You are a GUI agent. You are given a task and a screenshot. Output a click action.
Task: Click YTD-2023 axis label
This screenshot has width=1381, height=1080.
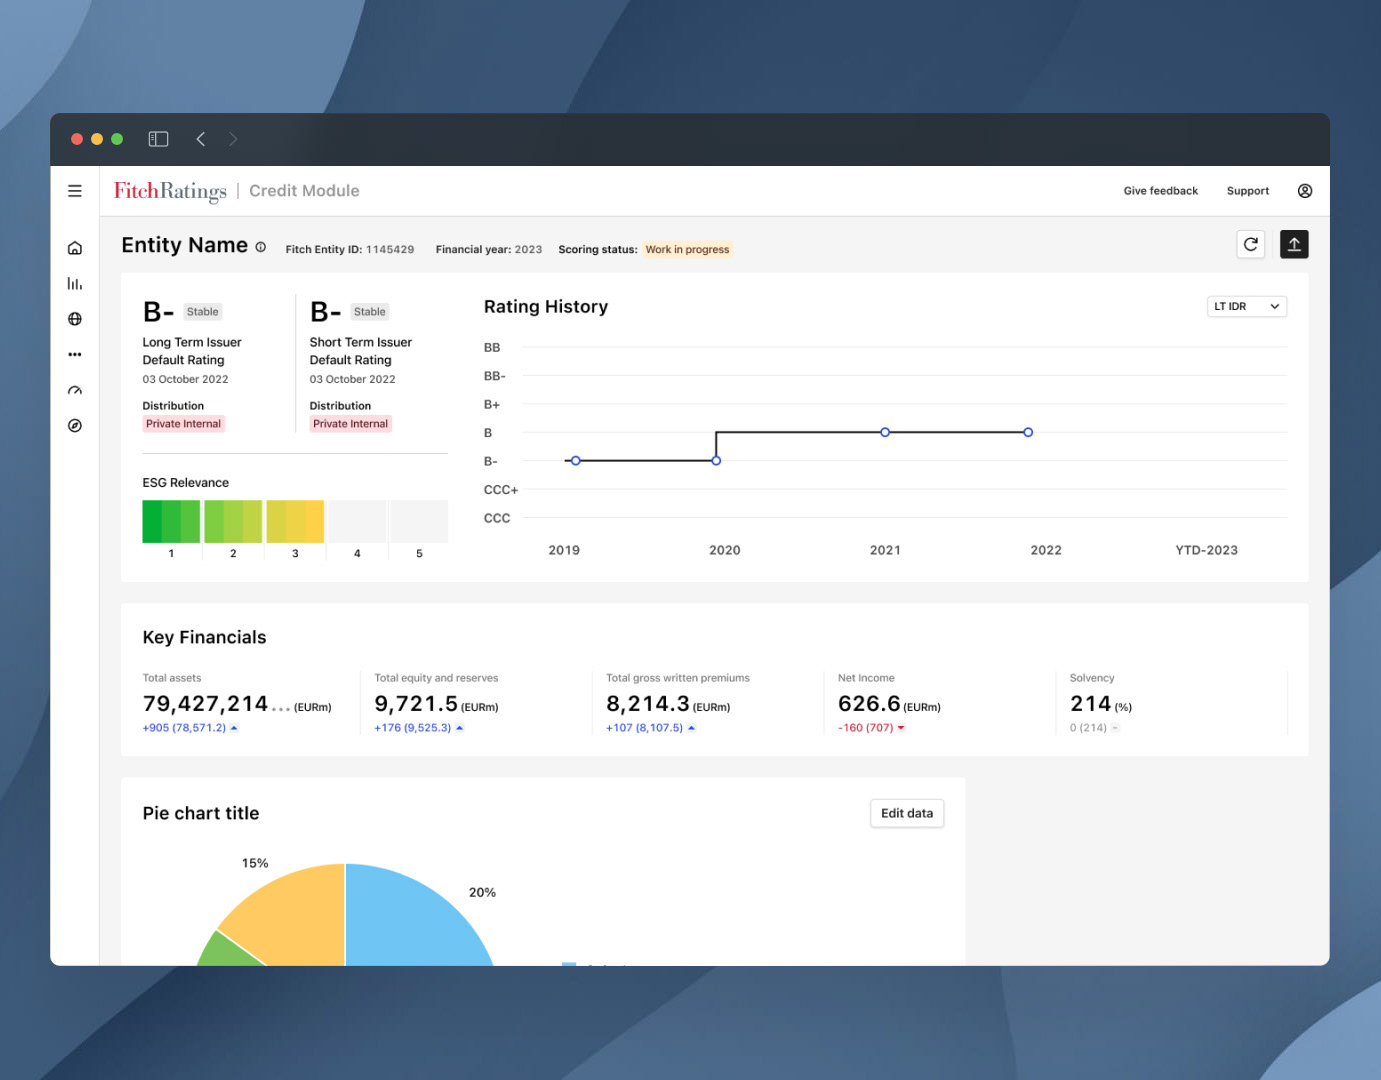1206,550
